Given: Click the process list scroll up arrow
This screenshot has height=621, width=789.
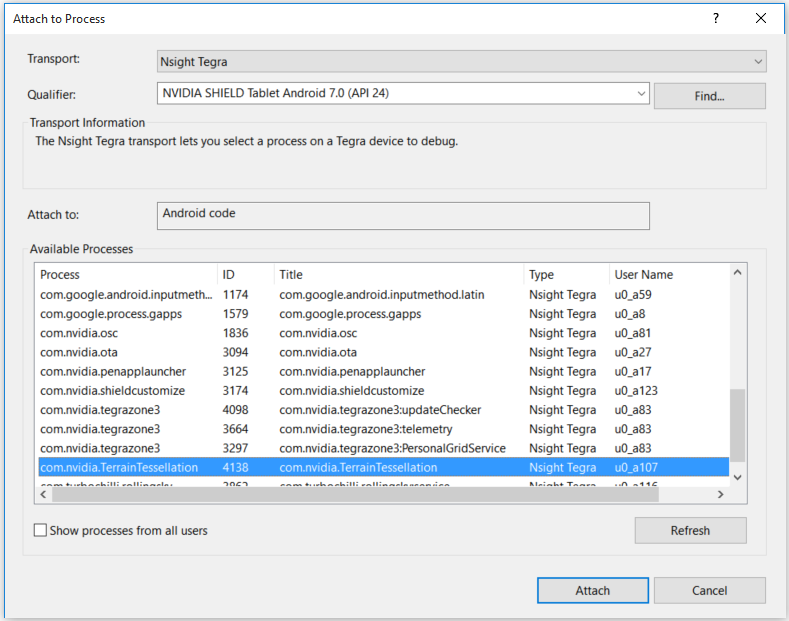Looking at the screenshot, I should [x=738, y=273].
